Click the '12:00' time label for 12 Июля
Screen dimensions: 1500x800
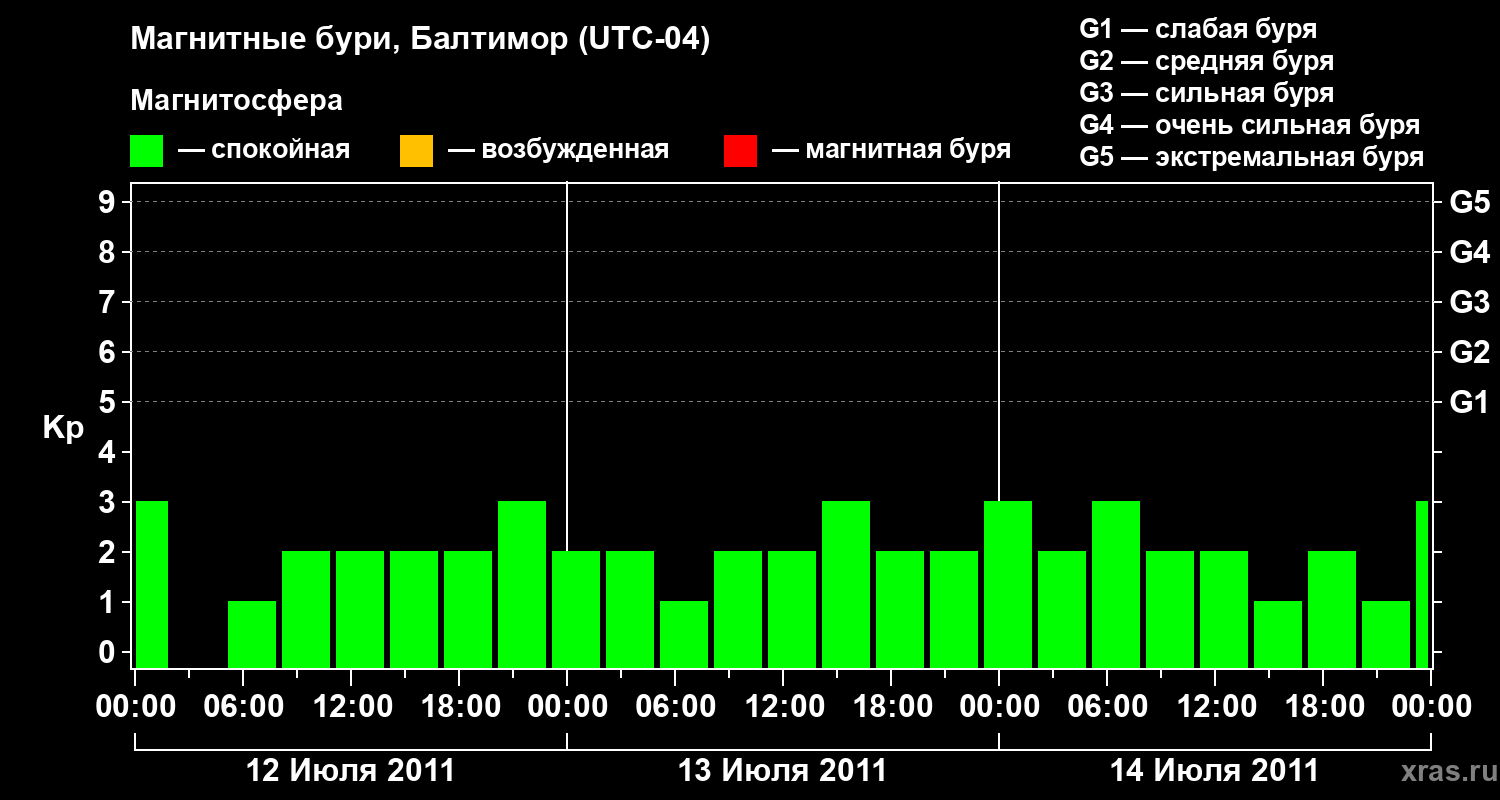[352, 707]
